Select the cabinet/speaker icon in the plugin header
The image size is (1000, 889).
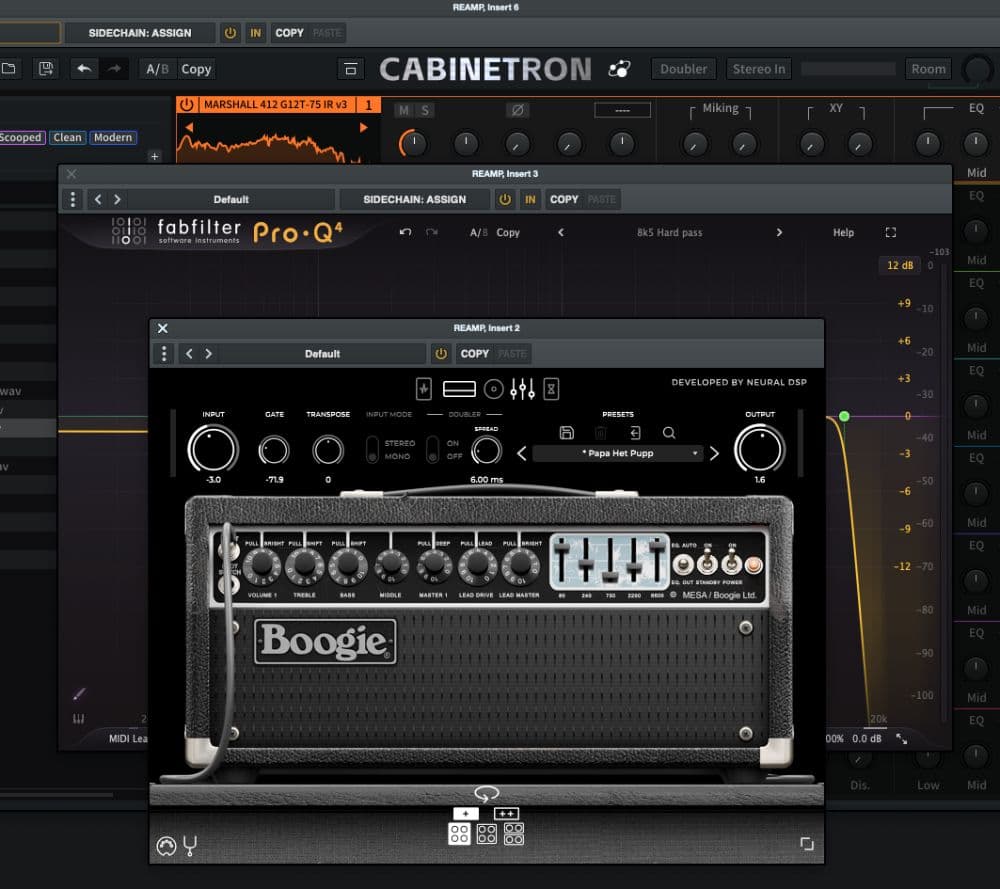[493, 388]
